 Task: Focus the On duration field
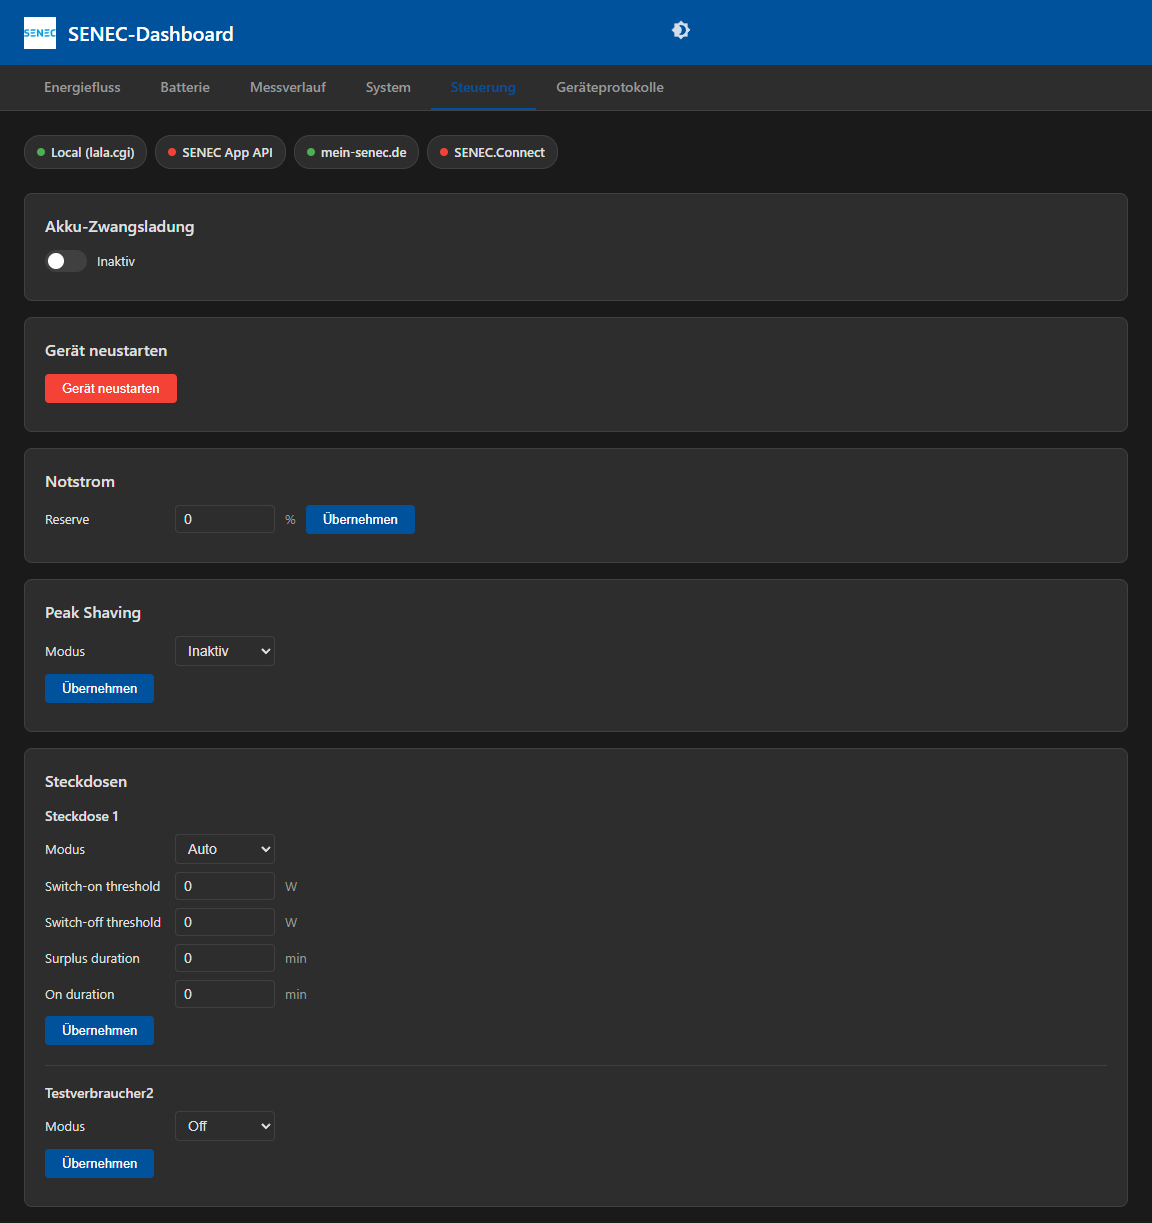tap(225, 994)
